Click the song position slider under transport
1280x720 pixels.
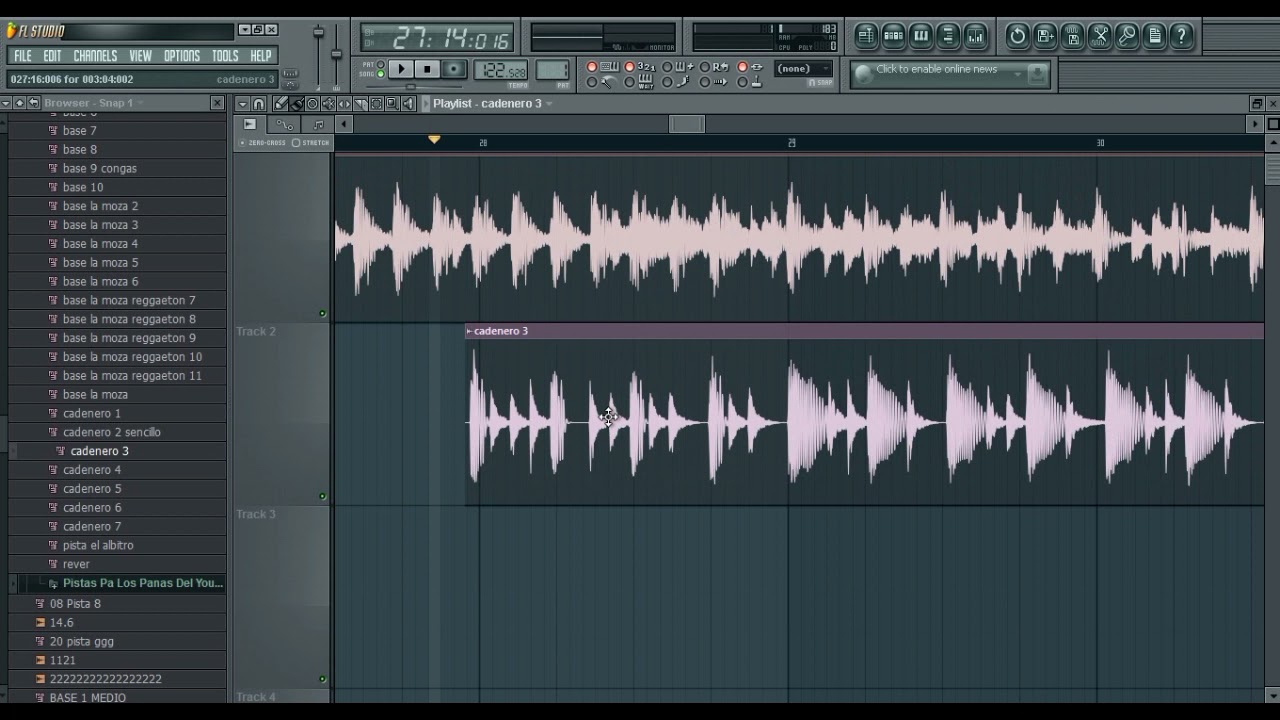click(x=412, y=86)
